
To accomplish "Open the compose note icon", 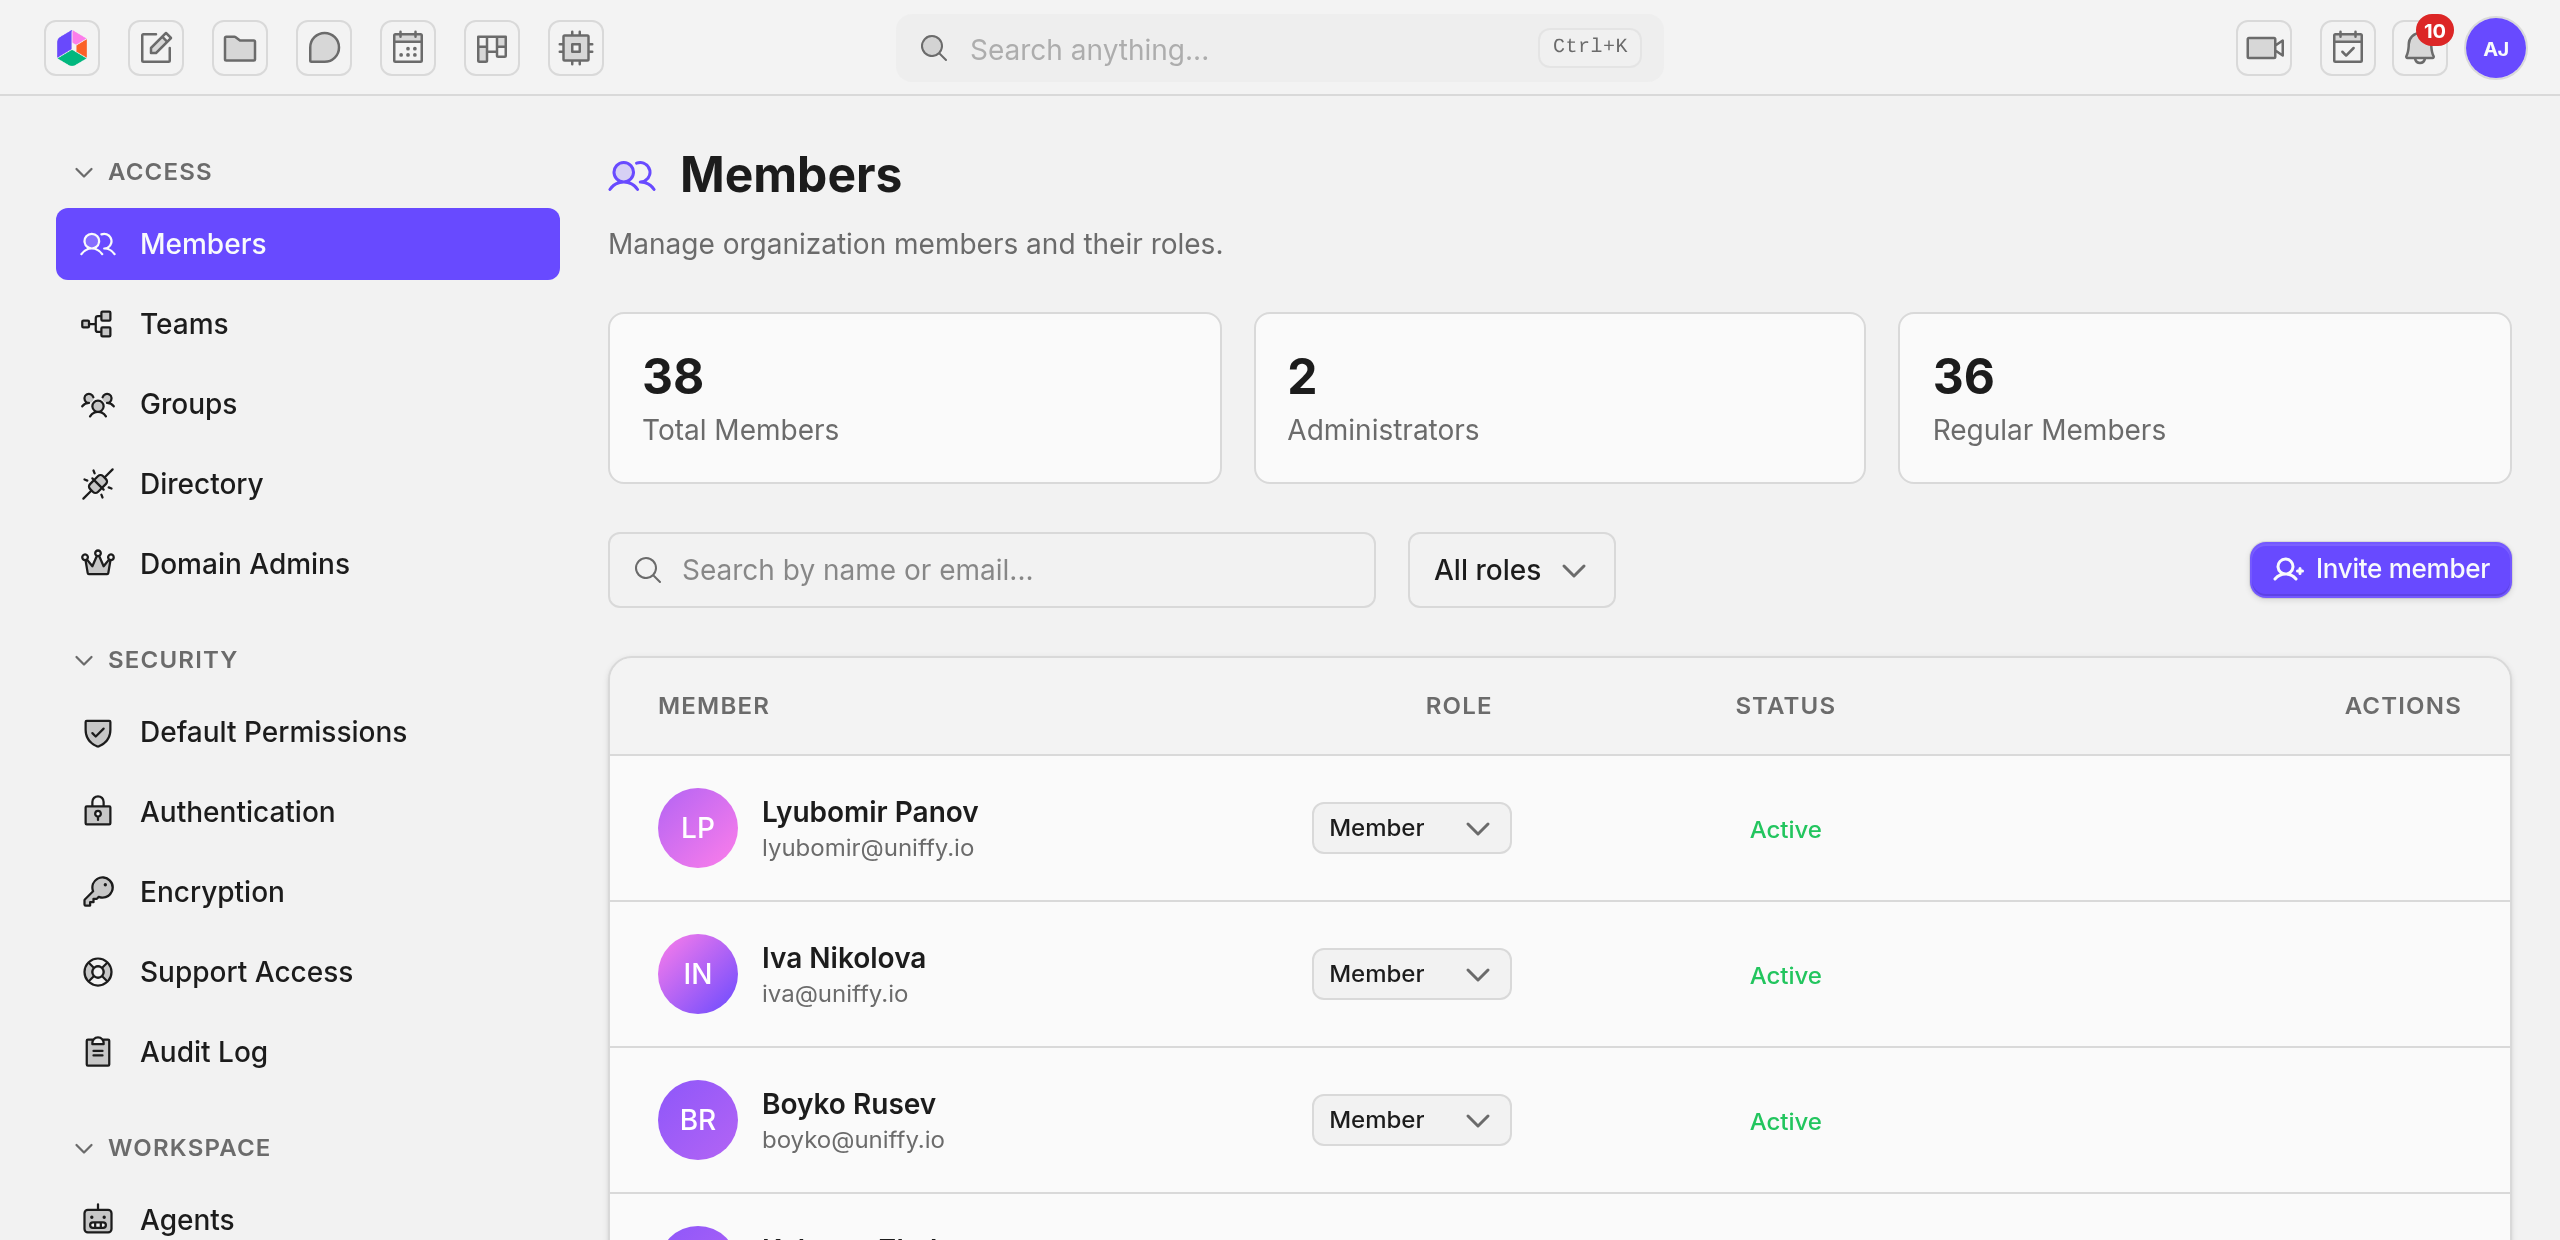I will pos(156,48).
